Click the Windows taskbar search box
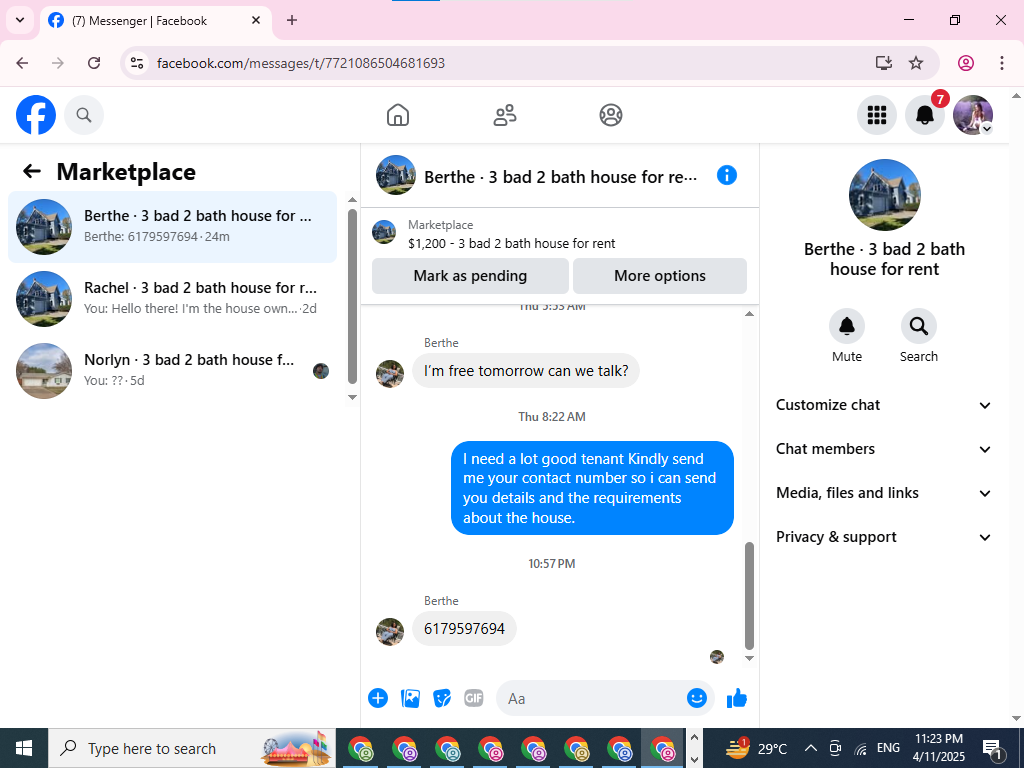This screenshot has height=768, width=1024. pyautogui.click(x=192, y=748)
